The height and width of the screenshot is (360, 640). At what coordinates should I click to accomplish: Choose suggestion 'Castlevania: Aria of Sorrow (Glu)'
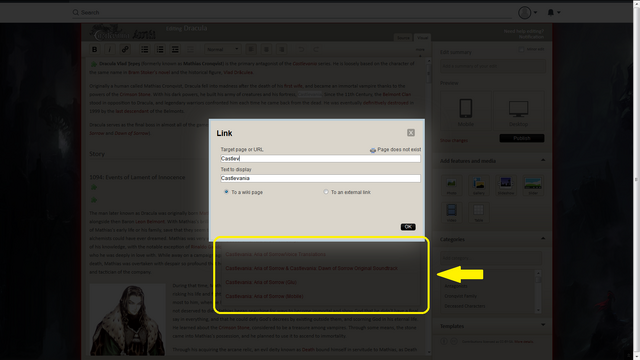coord(261,282)
